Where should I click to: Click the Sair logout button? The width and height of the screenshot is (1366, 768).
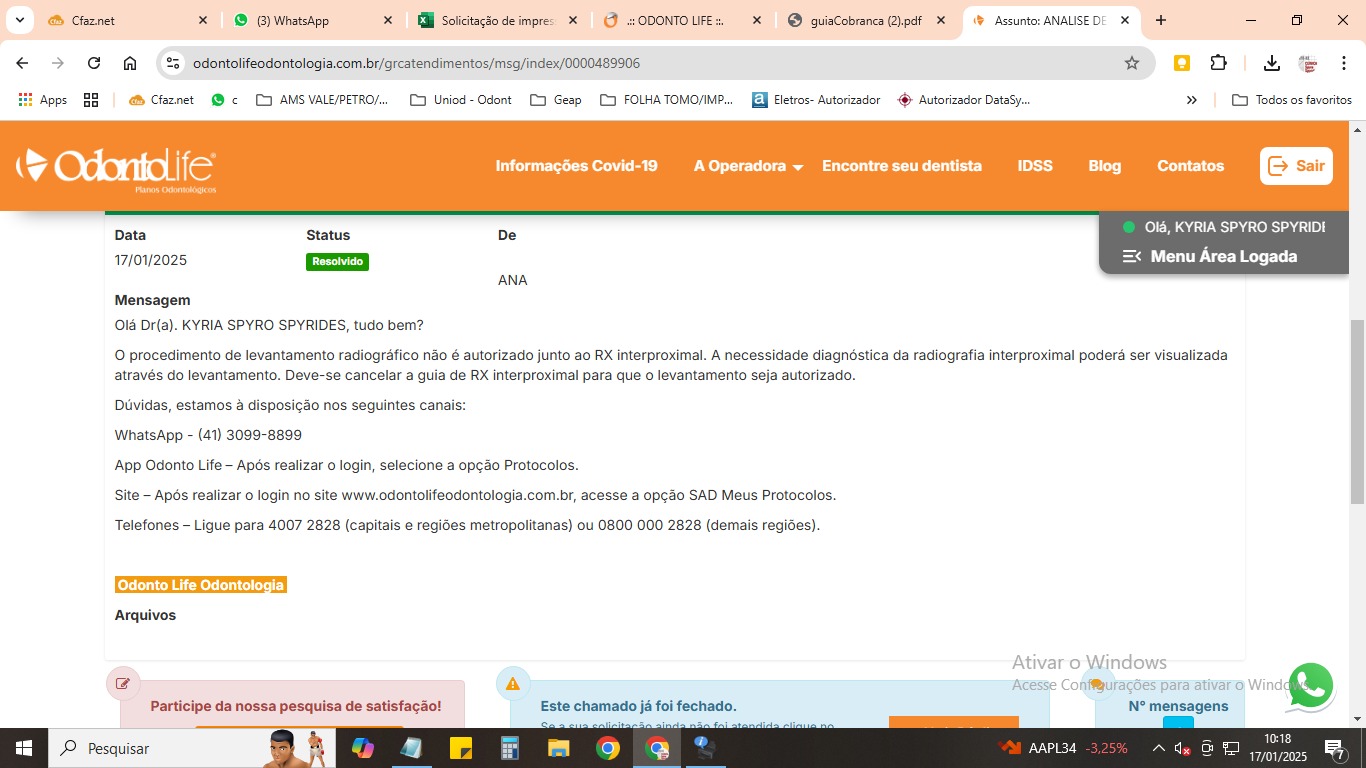[x=1296, y=166]
